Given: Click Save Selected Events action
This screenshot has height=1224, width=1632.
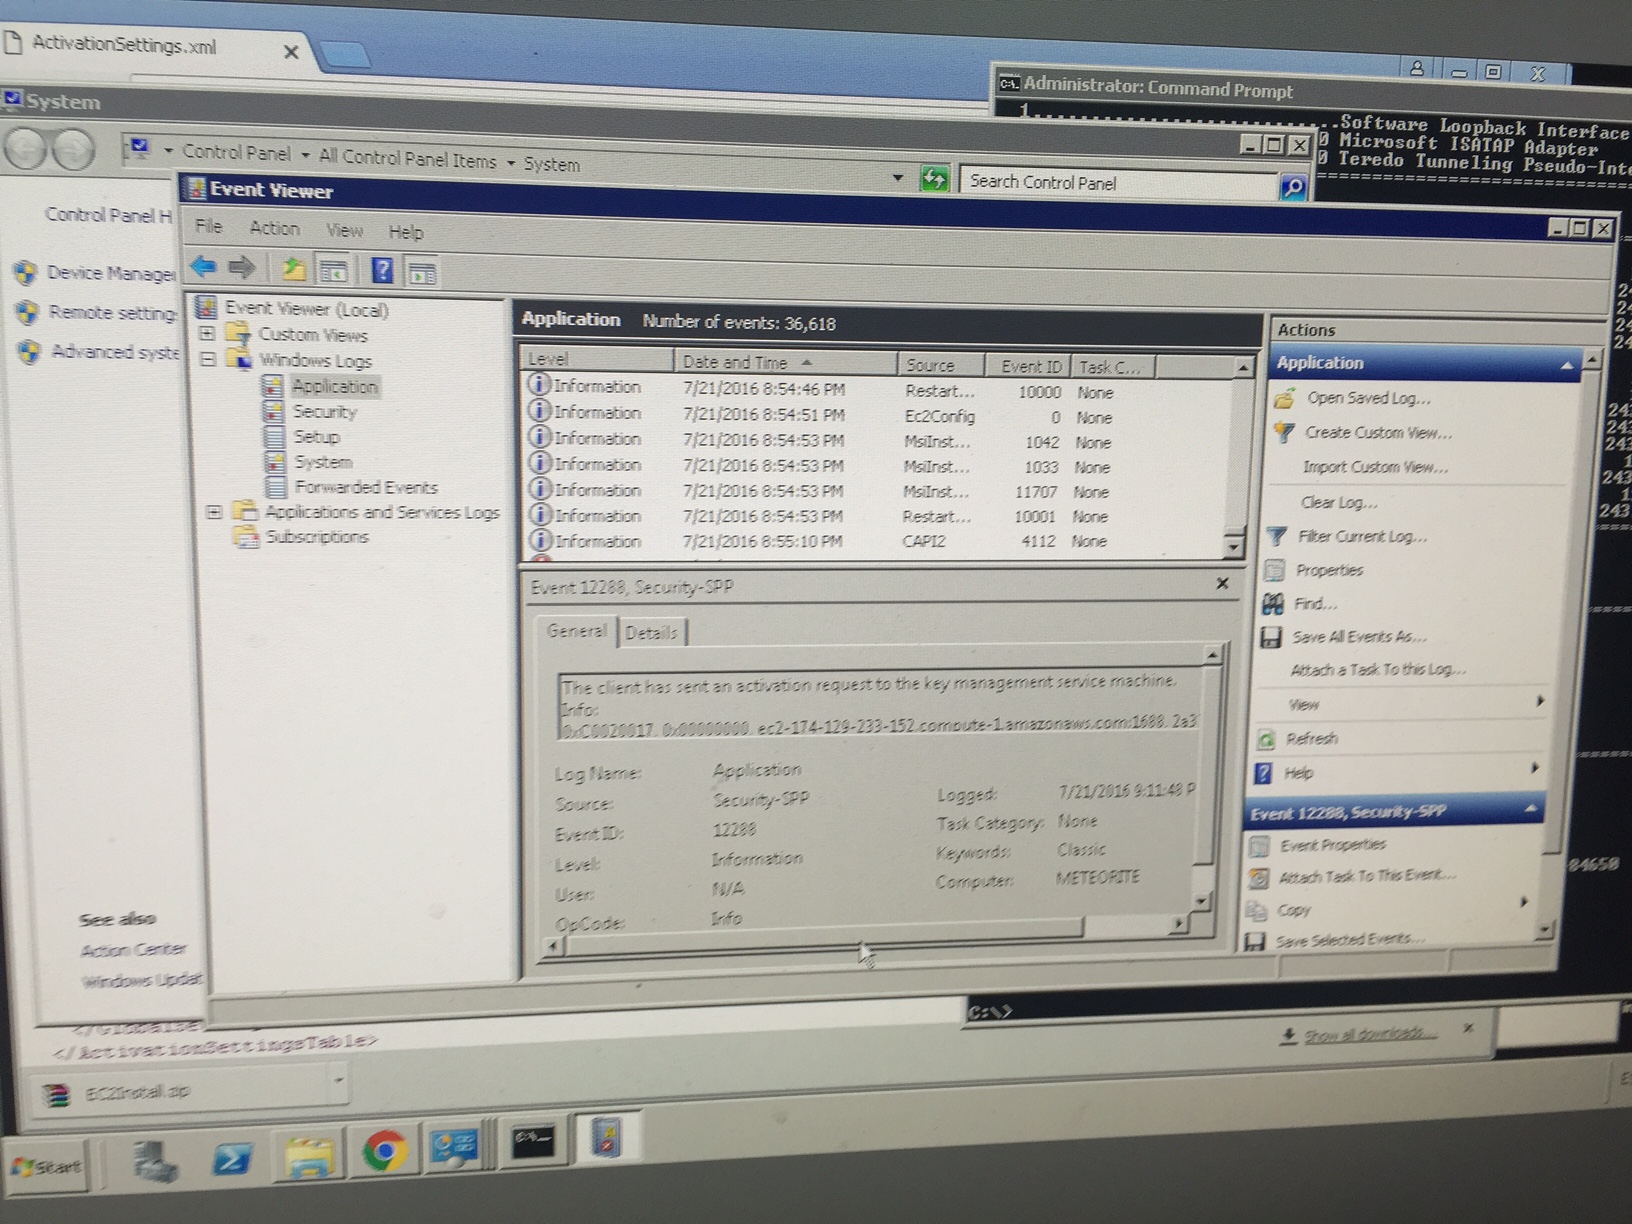Looking at the screenshot, I should pyautogui.click(x=1348, y=939).
